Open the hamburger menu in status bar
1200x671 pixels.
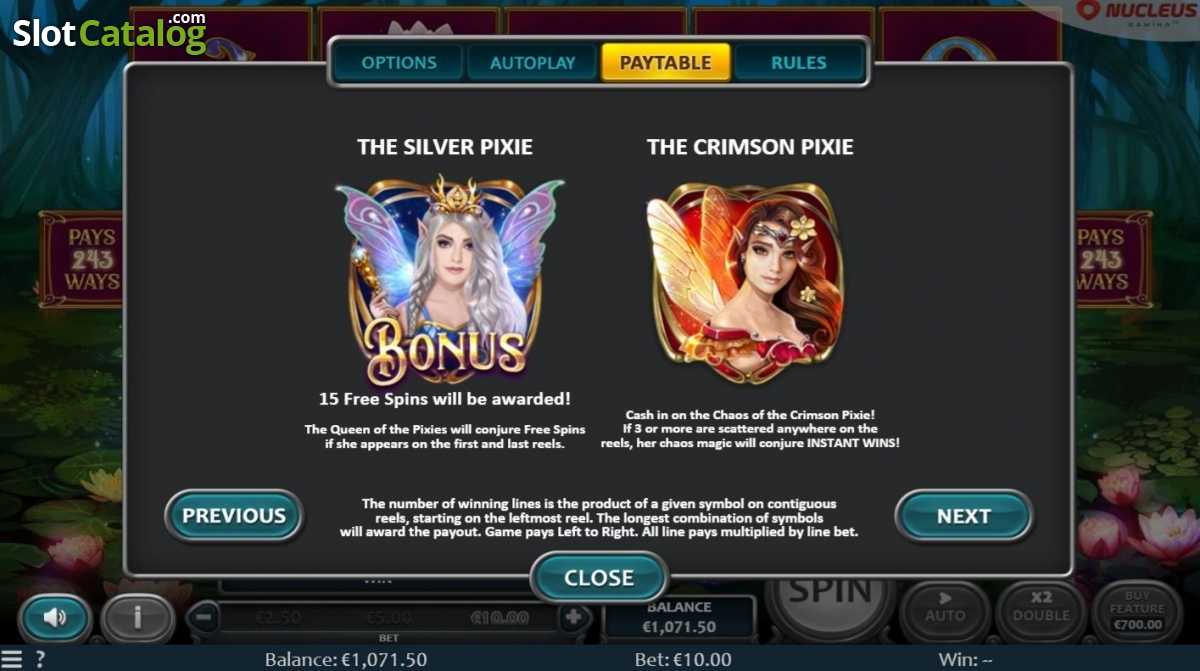coord(11,659)
